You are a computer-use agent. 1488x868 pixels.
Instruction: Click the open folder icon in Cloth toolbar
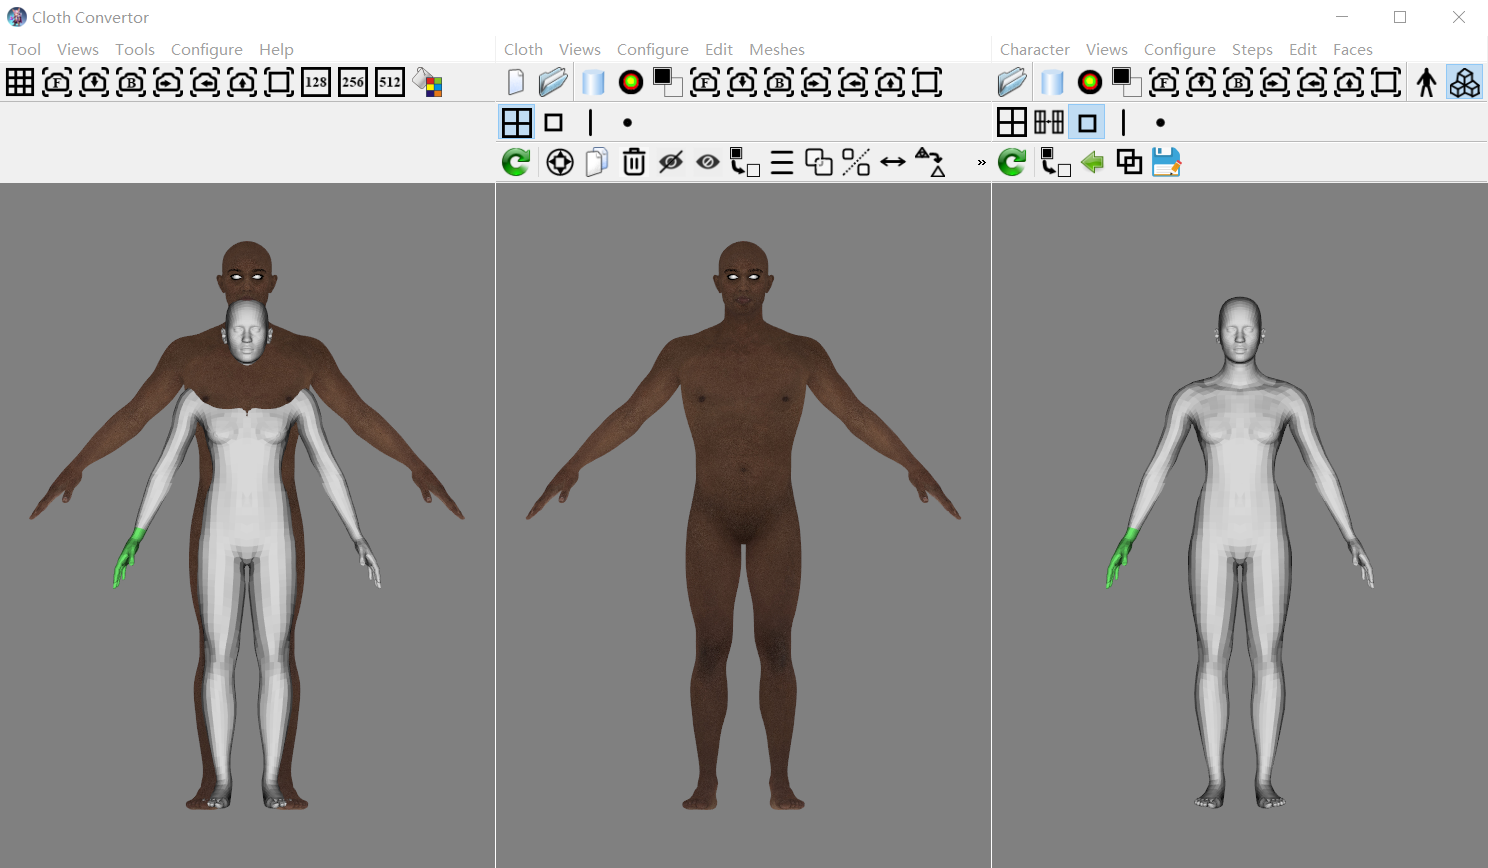coord(553,82)
